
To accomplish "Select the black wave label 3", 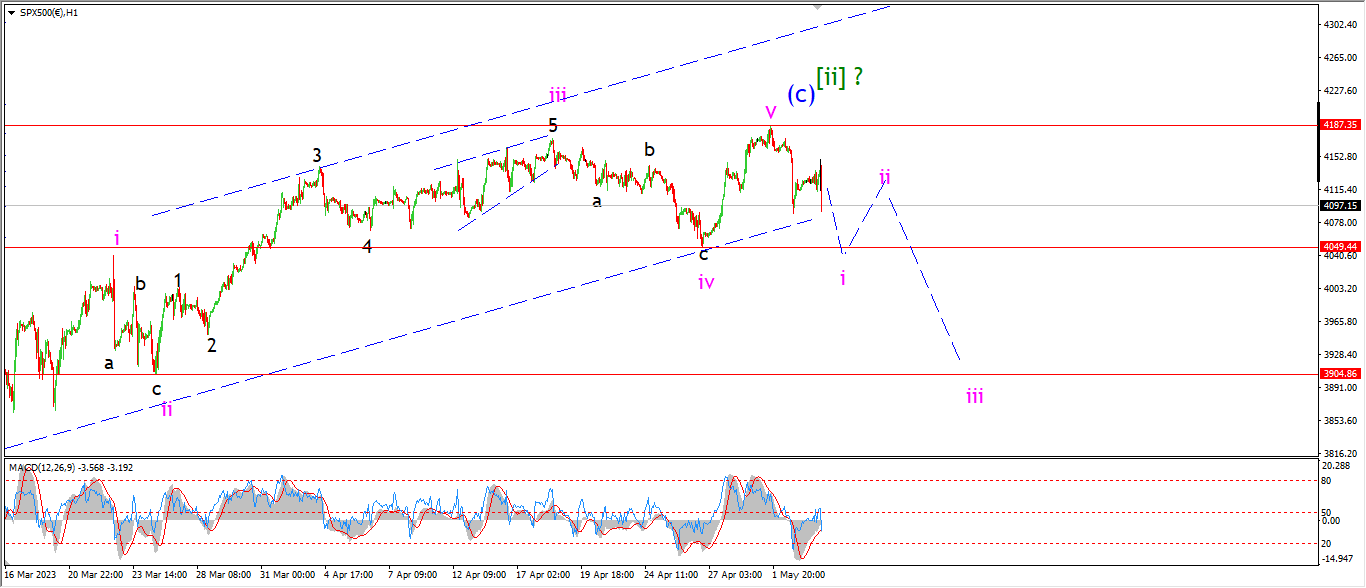I will pyautogui.click(x=317, y=155).
